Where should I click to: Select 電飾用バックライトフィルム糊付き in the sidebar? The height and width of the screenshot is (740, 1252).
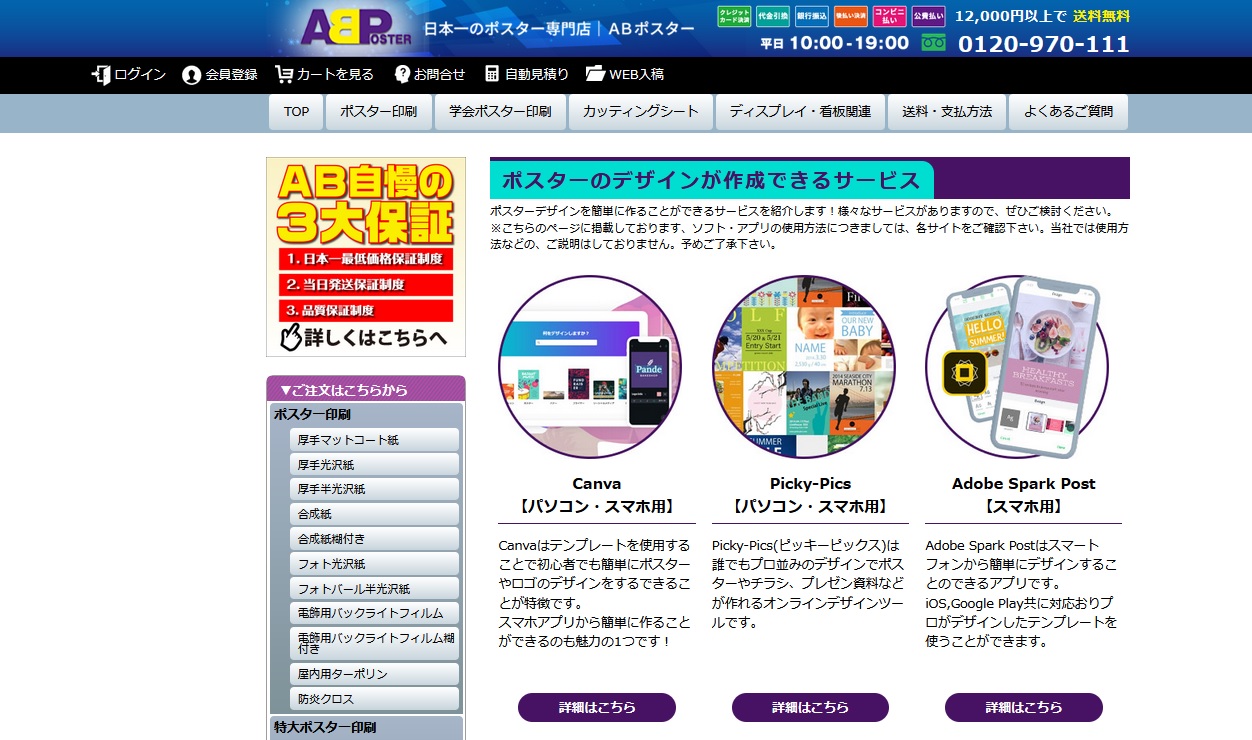click(x=374, y=643)
